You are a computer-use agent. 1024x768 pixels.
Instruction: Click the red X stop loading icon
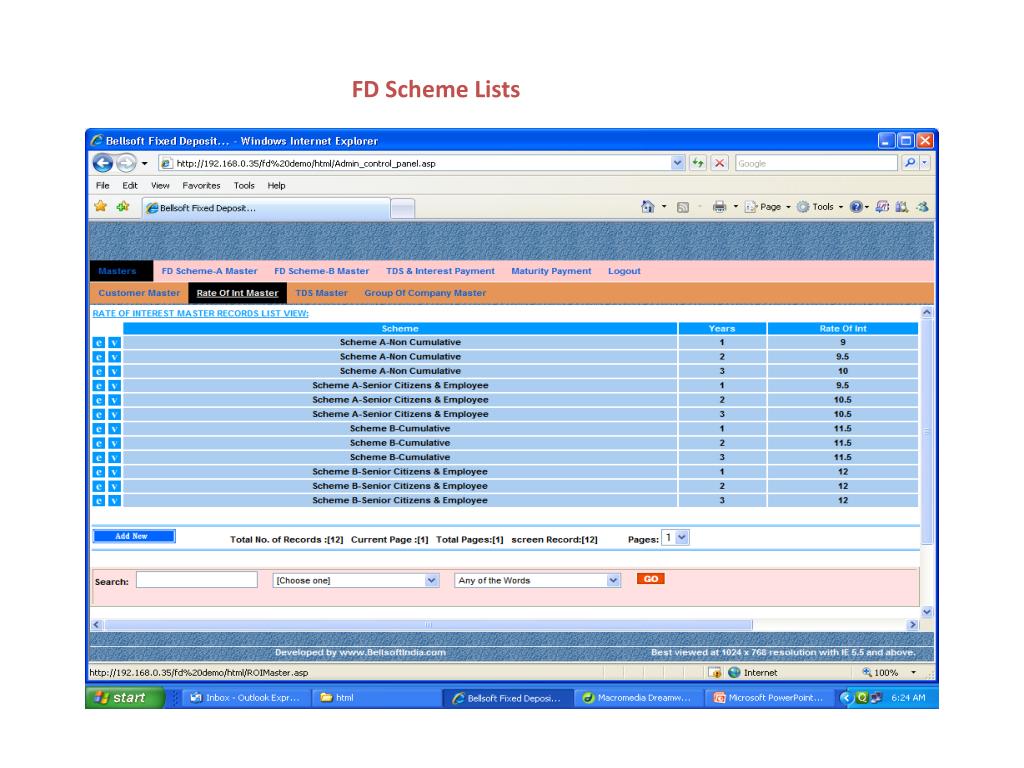pyautogui.click(x=719, y=163)
